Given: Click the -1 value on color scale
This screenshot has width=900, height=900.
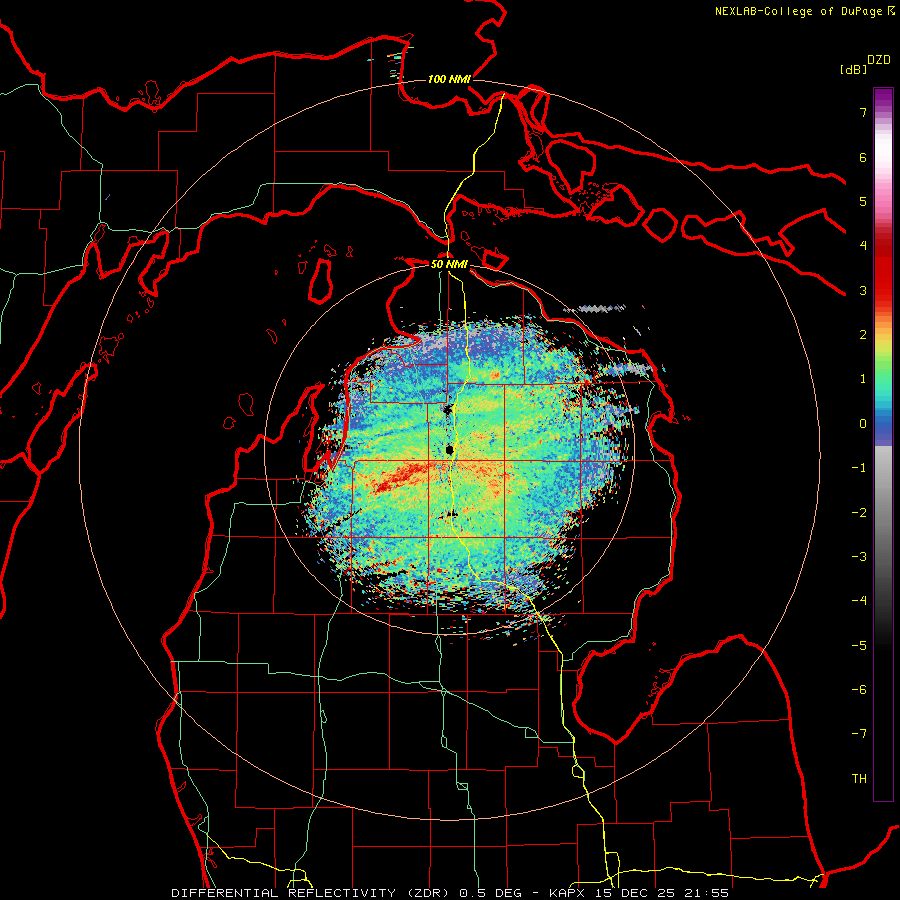Looking at the screenshot, I should (x=859, y=467).
